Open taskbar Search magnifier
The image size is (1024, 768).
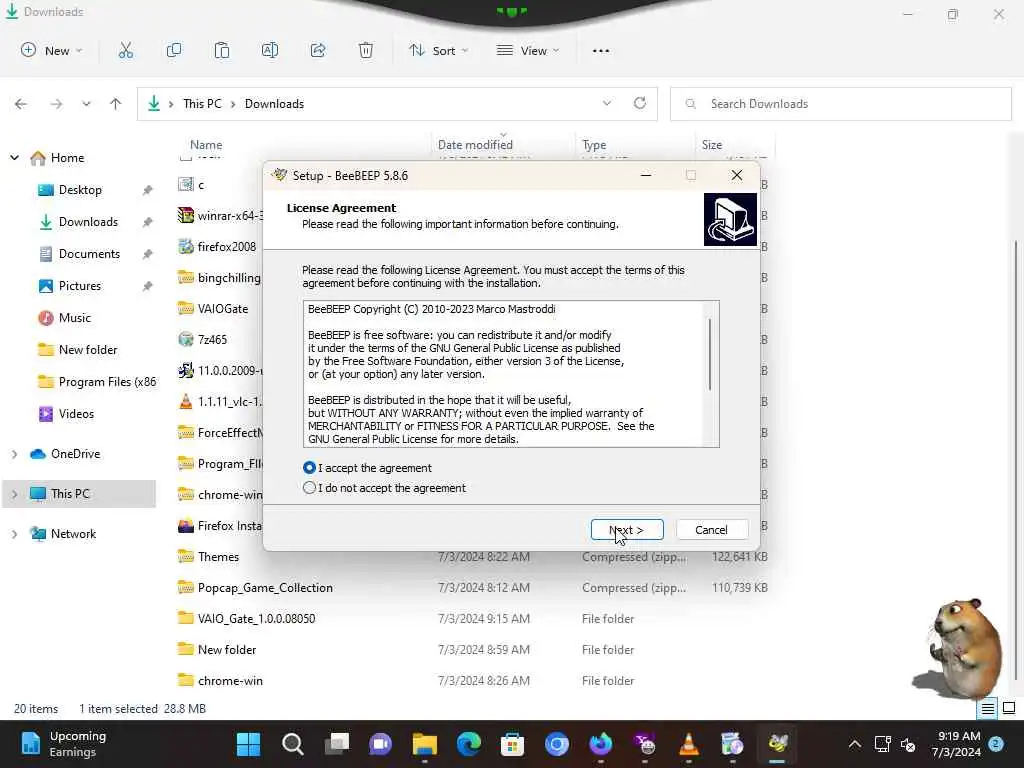pyautogui.click(x=293, y=744)
